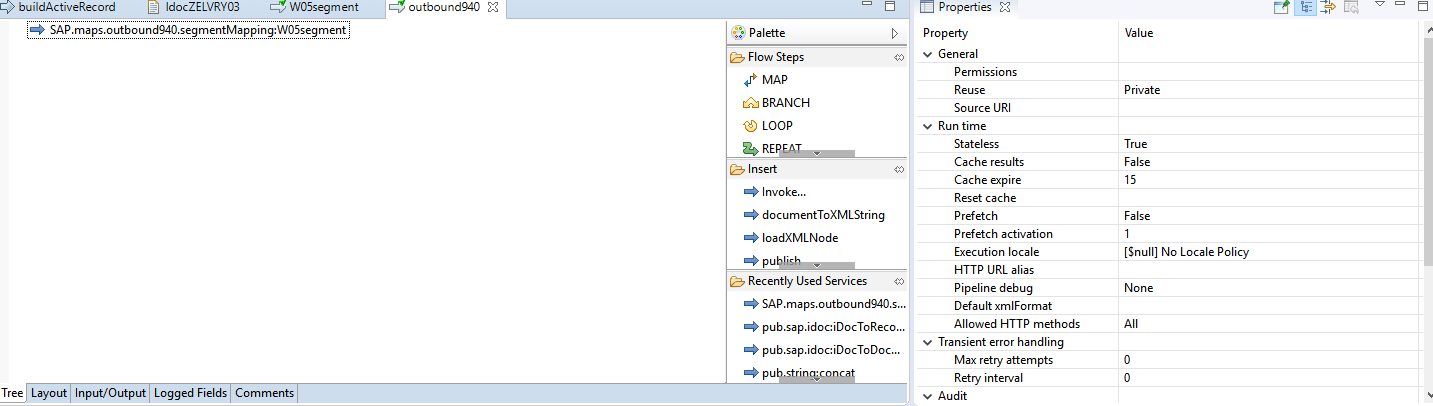Collapse the Audit property category
This screenshot has height=406, width=1433.
click(927, 396)
